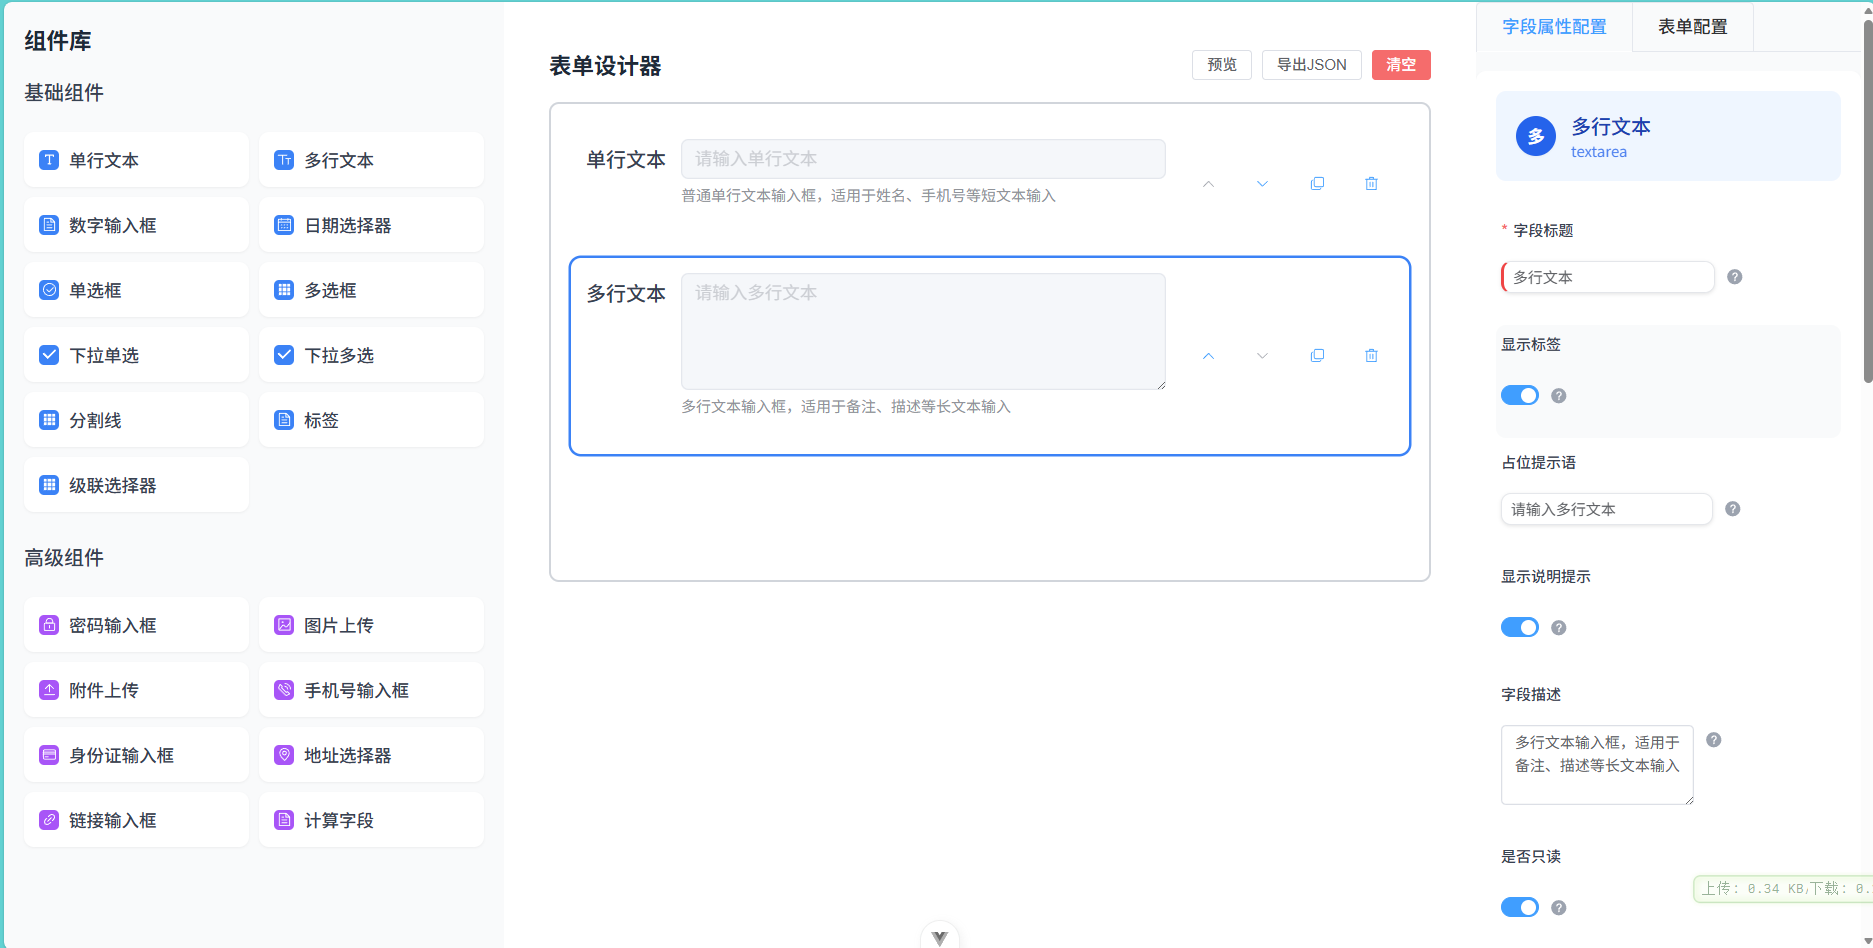Image resolution: width=1873 pixels, height=948 pixels.
Task: Click the 预览 button
Action: click(x=1221, y=65)
